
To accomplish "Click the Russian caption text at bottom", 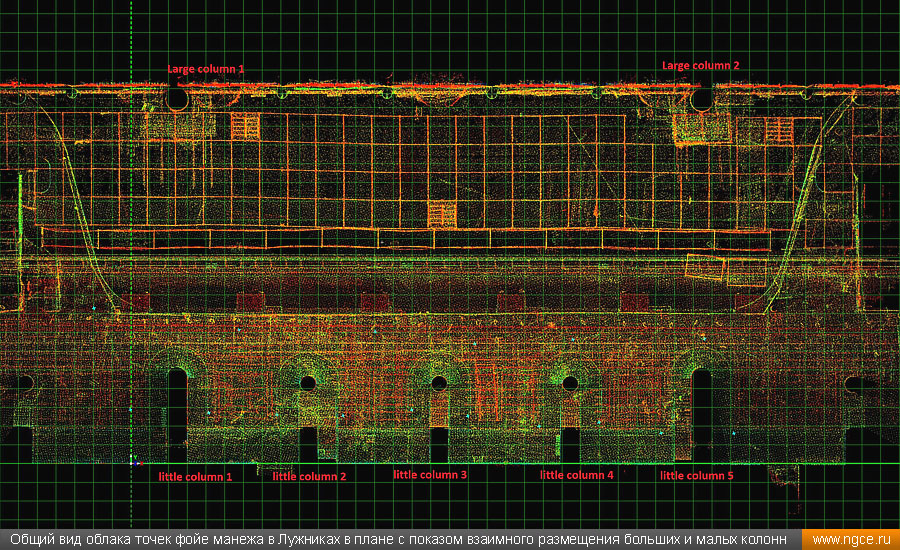I will tap(398, 540).
